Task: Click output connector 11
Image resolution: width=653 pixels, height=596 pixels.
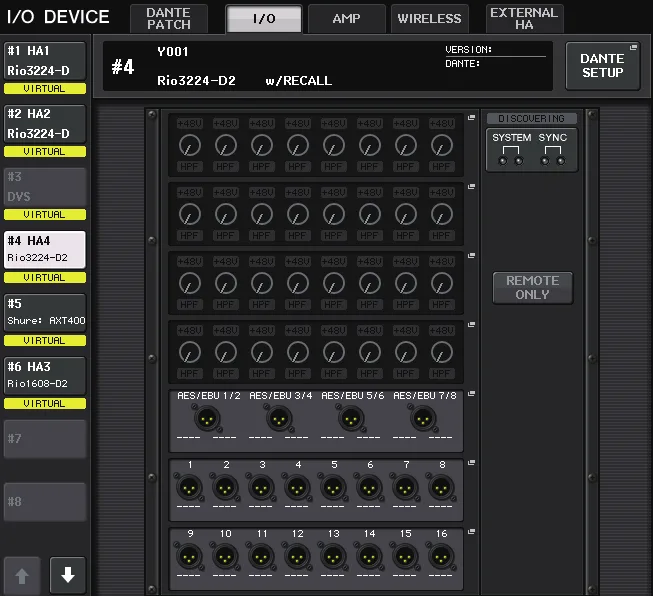Action: 261,556
